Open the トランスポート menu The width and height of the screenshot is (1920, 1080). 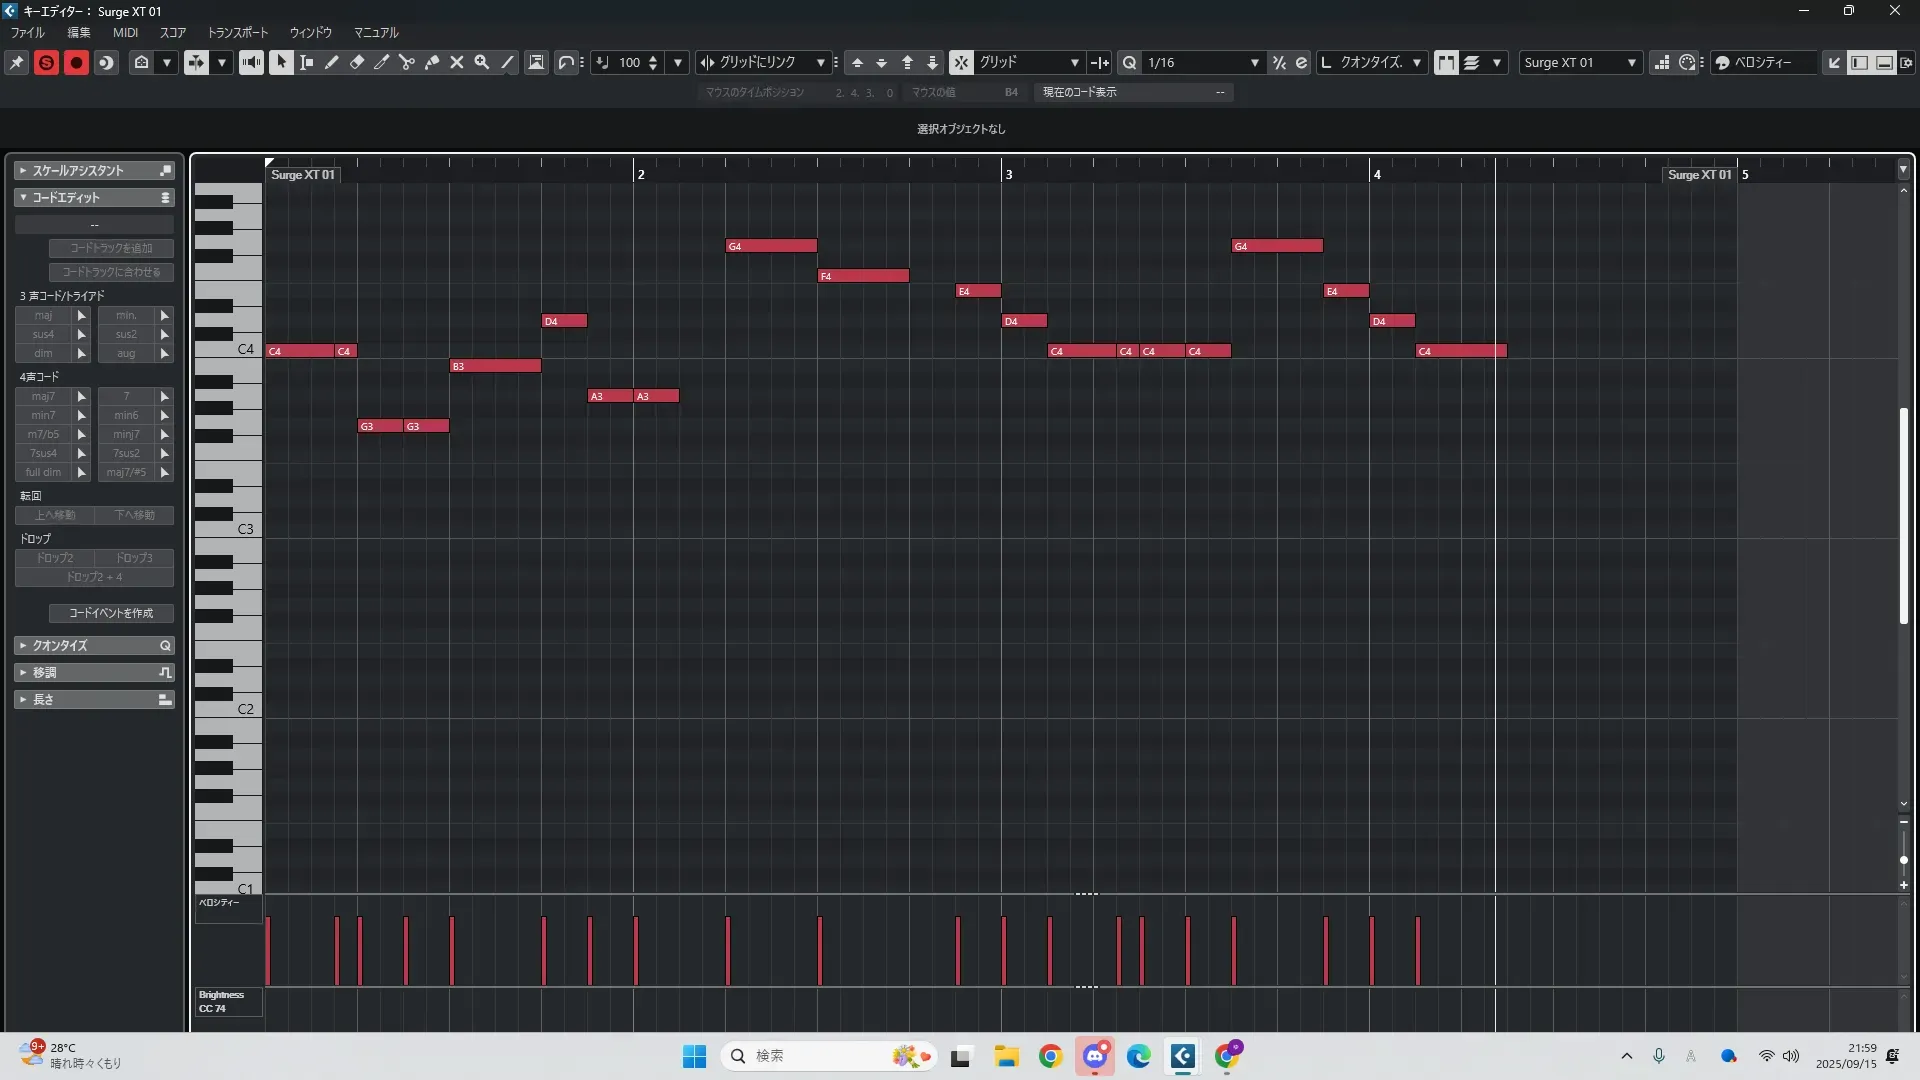coord(237,32)
